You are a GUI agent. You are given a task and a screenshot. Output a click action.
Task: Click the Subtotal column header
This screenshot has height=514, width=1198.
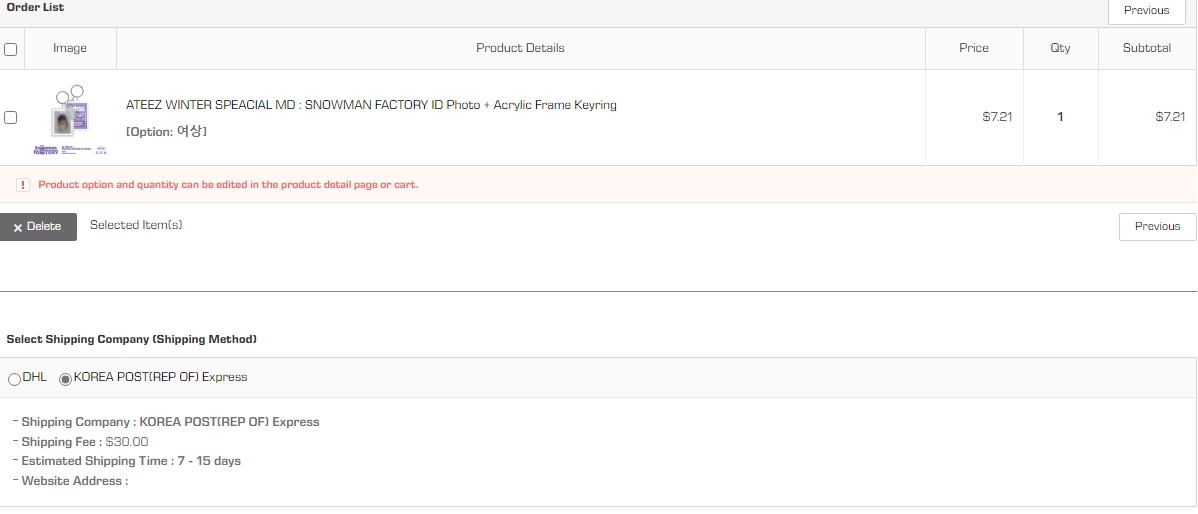click(x=1146, y=48)
